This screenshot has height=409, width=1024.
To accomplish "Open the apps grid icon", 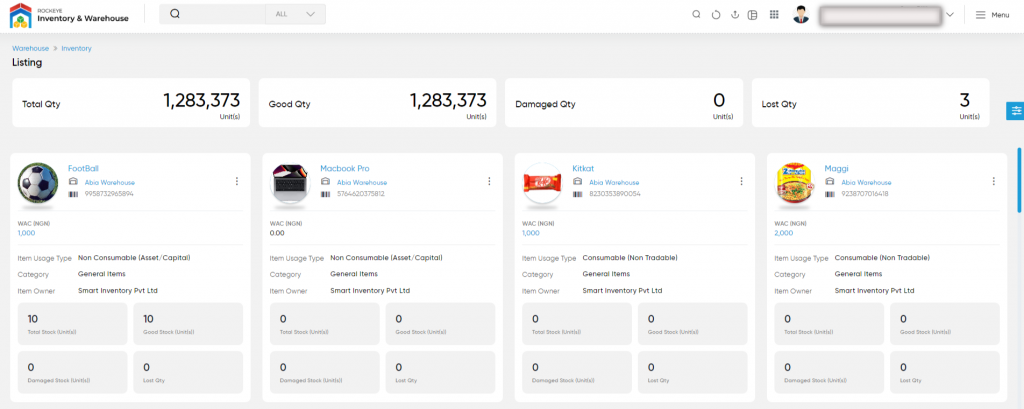I will tap(775, 14).
